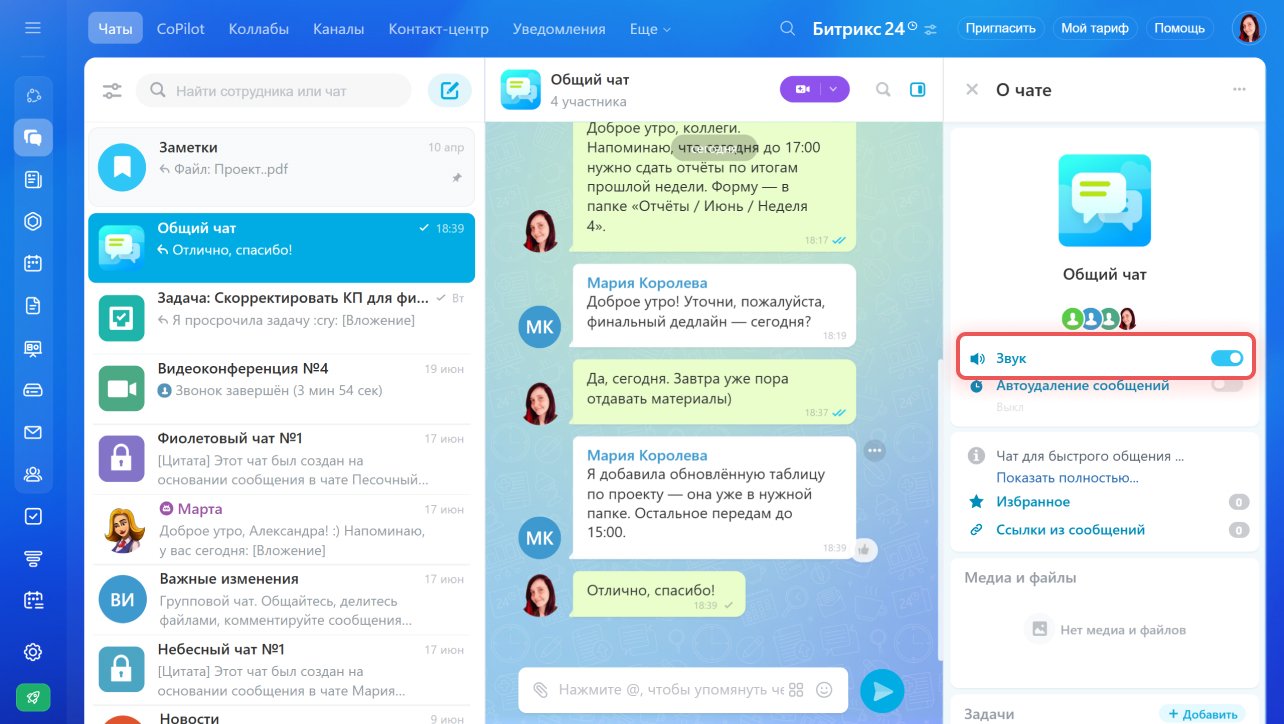Viewport: 1284px width, 724px height.
Task: Click Показать полностью link in chat description
Action: tap(1067, 478)
